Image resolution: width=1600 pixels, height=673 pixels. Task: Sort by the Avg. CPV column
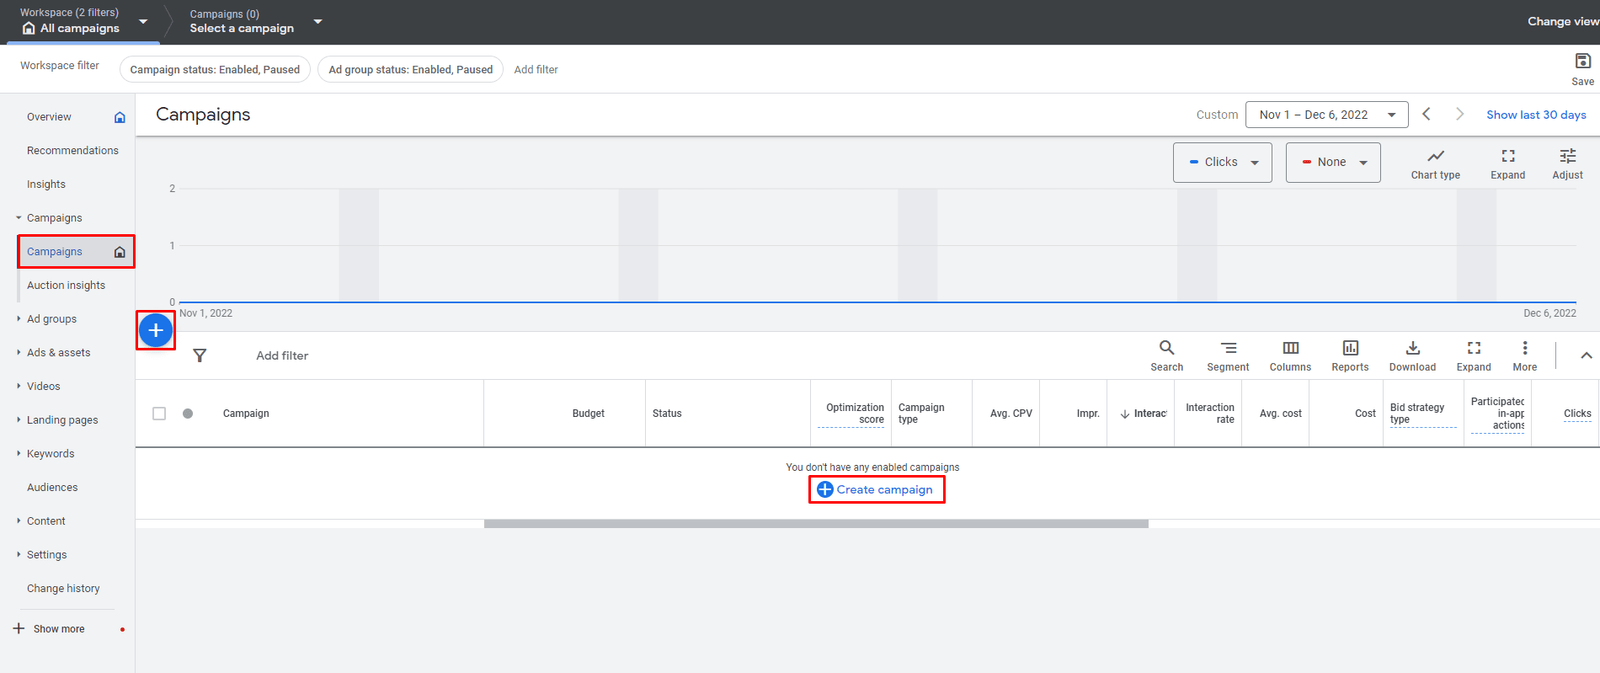point(1011,413)
